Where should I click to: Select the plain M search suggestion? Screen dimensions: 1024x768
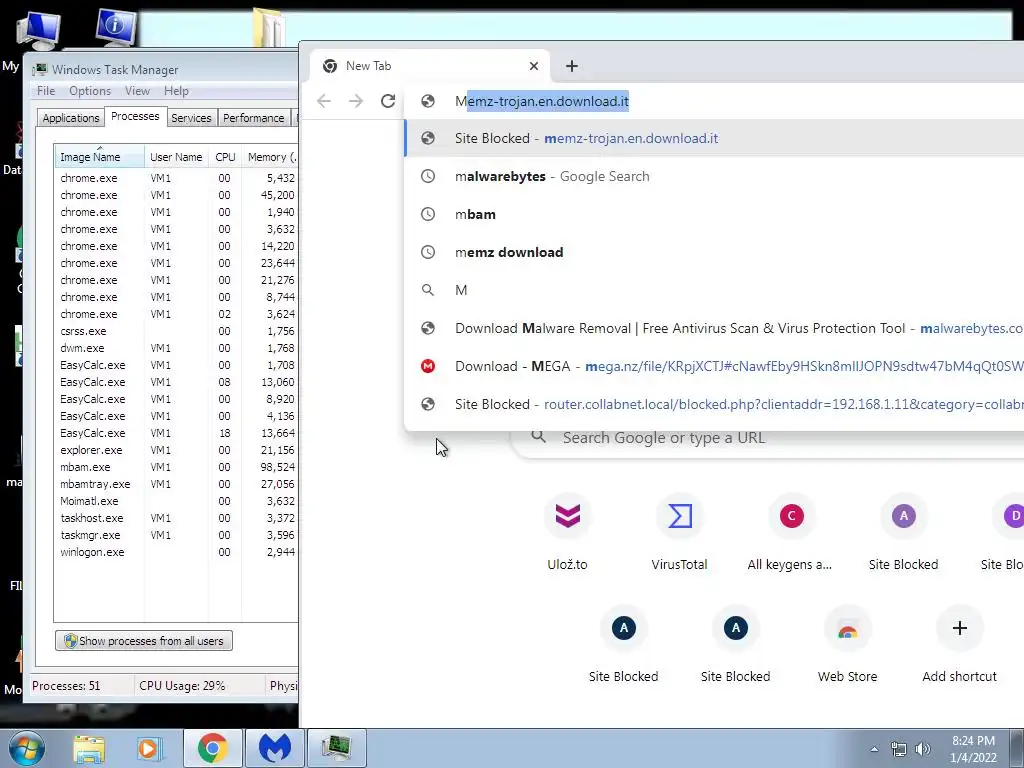[715, 290]
